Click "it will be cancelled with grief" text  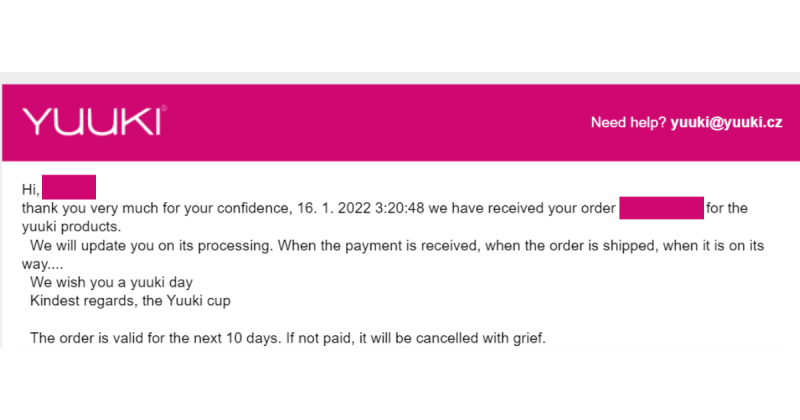(x=446, y=338)
